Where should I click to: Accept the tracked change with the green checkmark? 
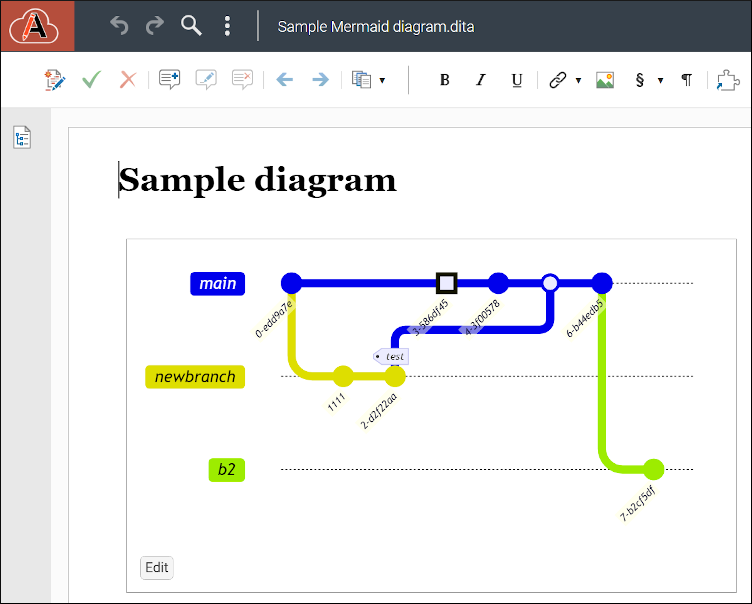click(92, 80)
